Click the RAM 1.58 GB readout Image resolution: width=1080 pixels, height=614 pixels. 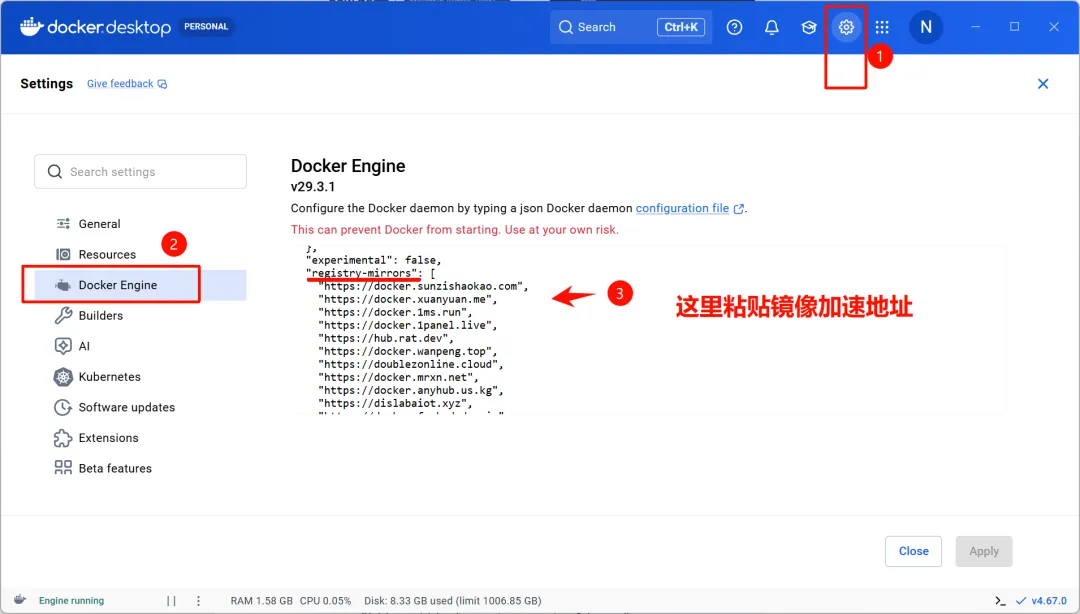261,601
